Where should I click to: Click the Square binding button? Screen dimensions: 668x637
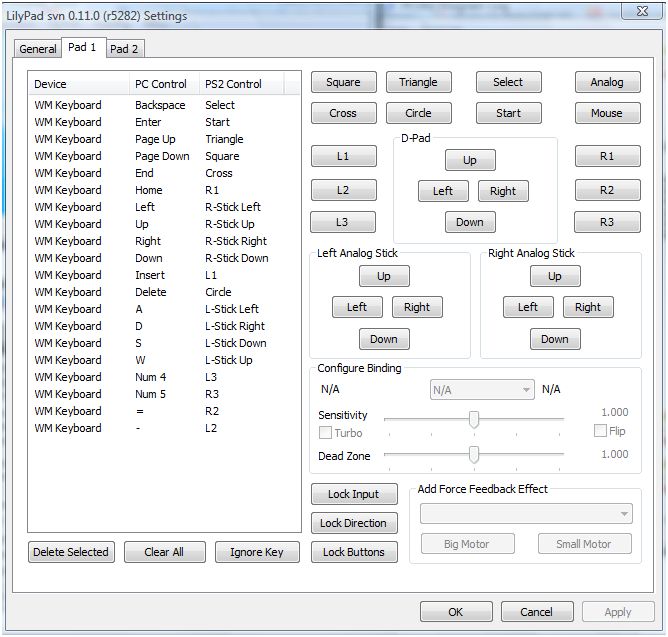(343, 82)
